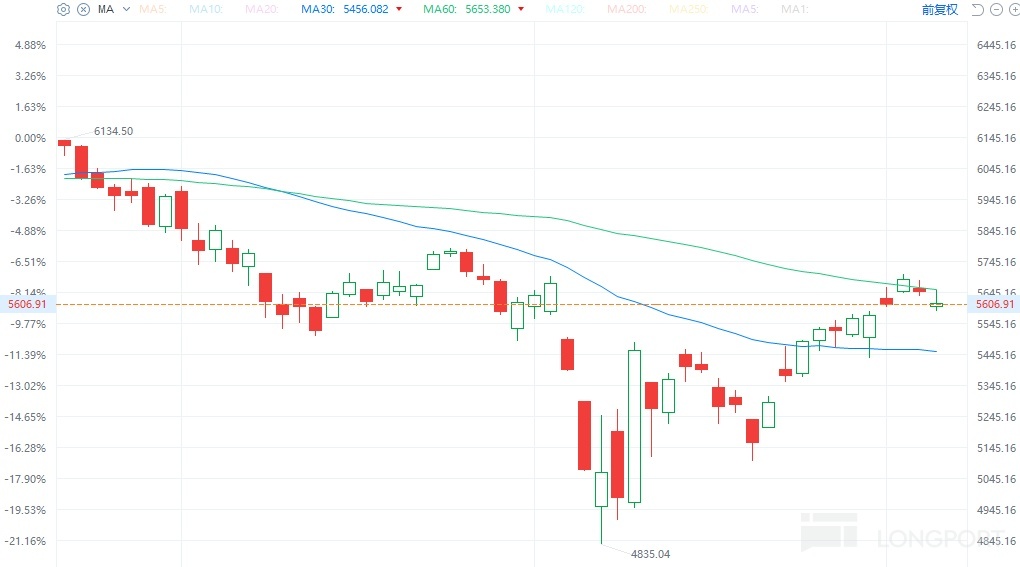Click the LONGPORT watermark logo
Screen dimensions: 1020x567
point(903,534)
